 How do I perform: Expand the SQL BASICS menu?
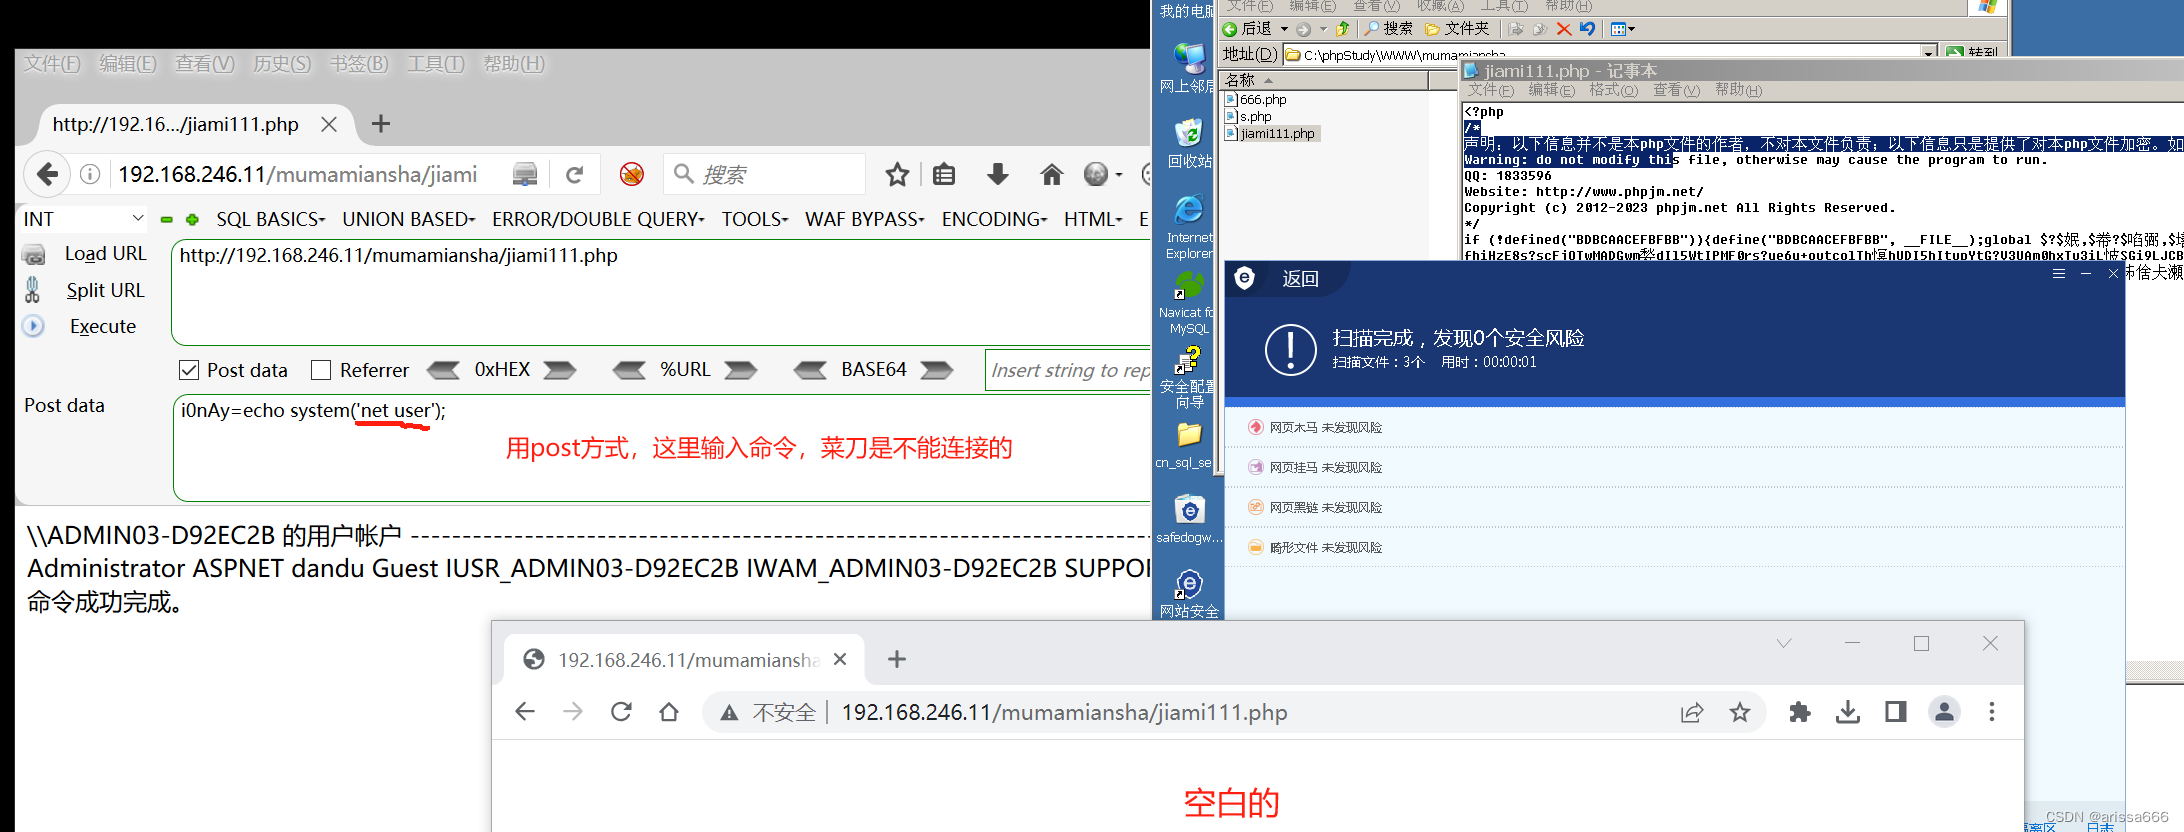(x=270, y=219)
